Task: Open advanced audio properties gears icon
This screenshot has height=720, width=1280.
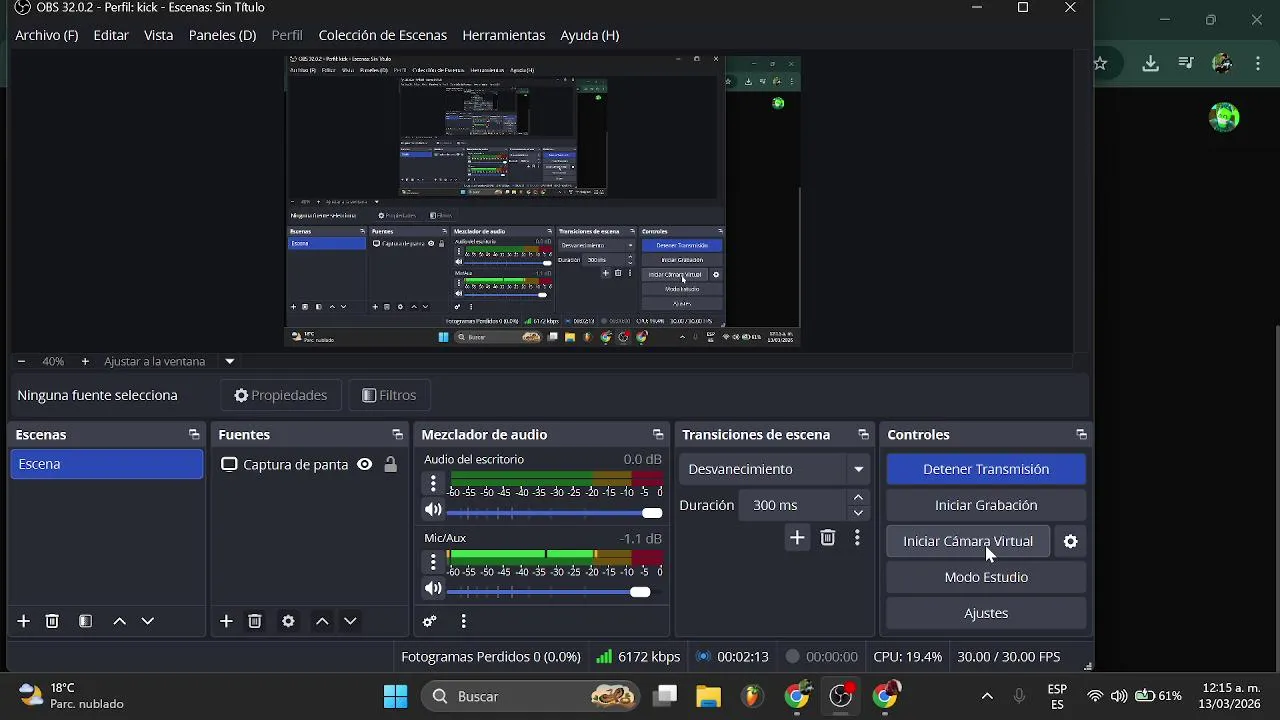Action: 430,621
